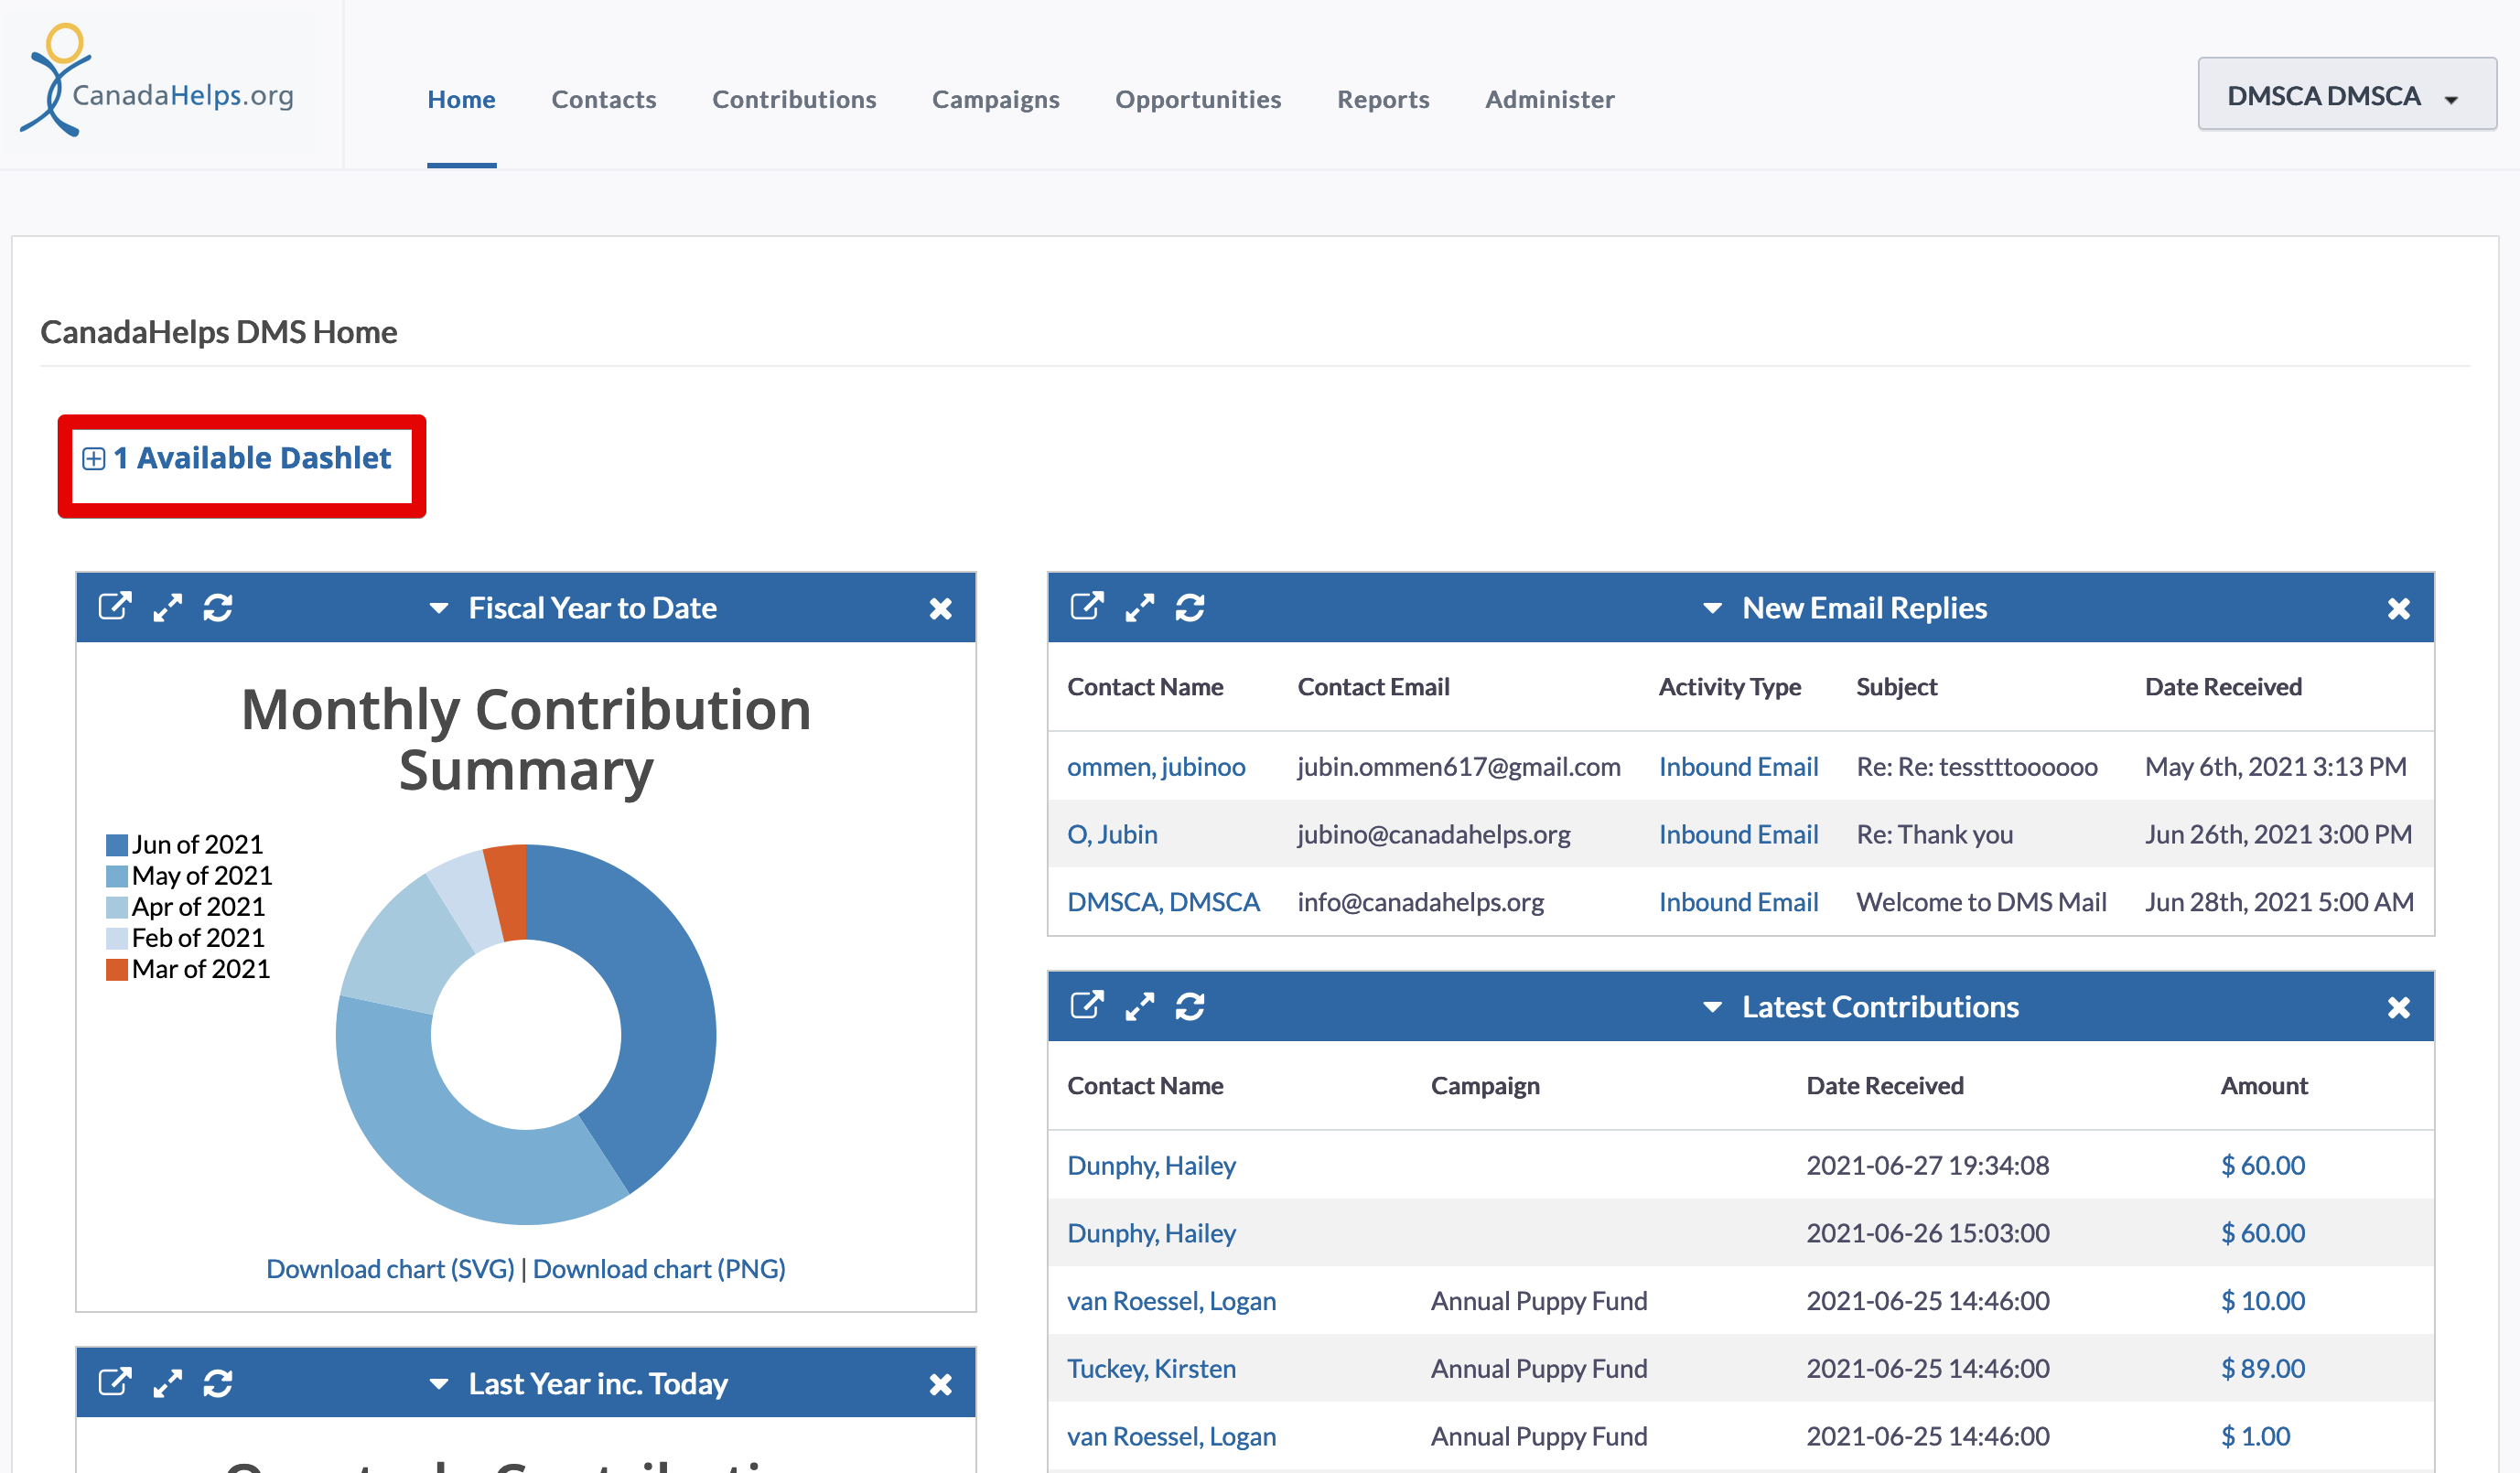
Task: Open van Roessel, Logan $1.00 row contact
Action: click(x=1171, y=1437)
